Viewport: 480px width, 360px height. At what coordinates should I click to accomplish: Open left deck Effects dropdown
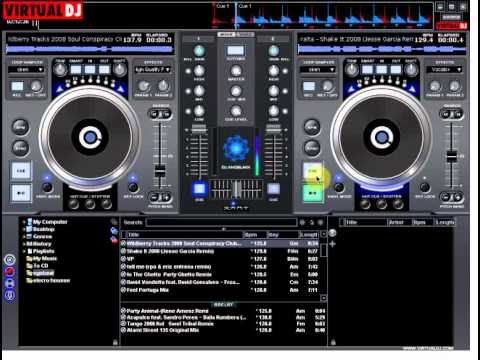[153, 70]
